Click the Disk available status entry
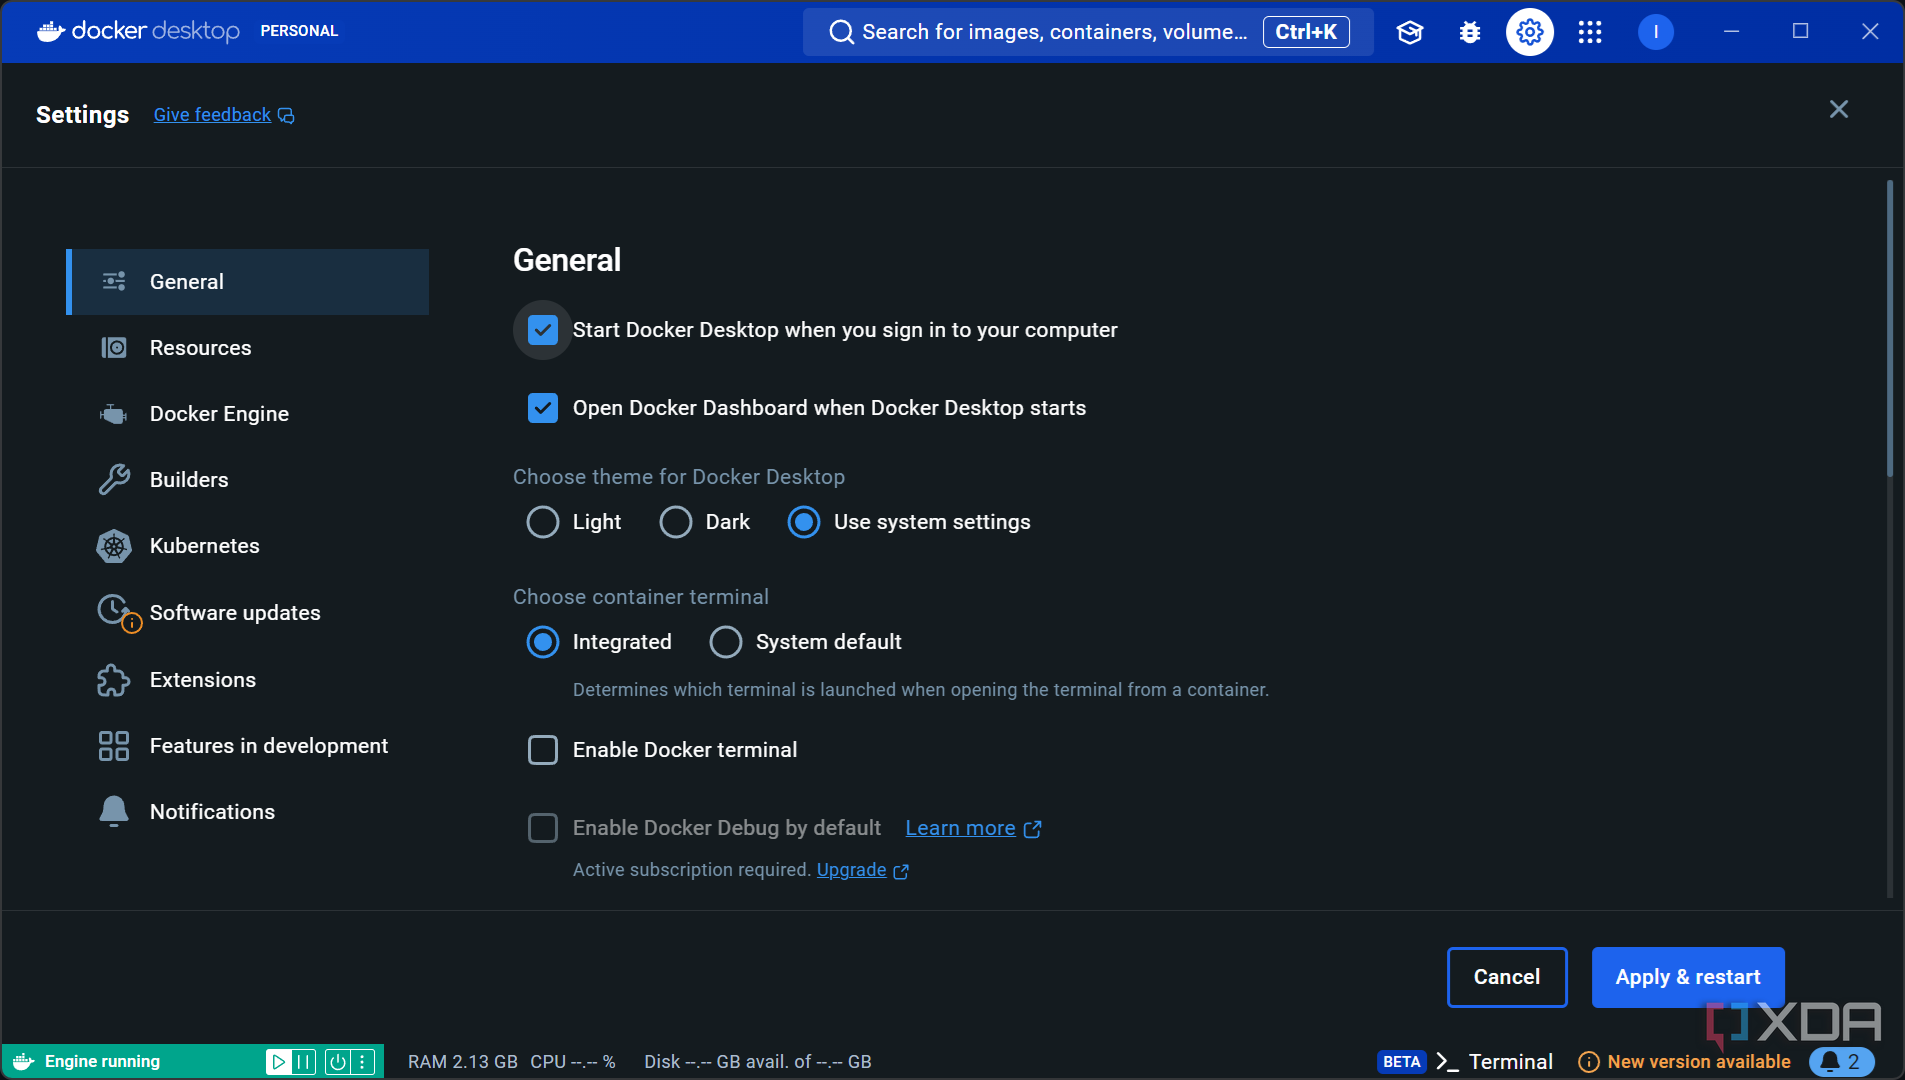The width and height of the screenshot is (1905, 1080). pyautogui.click(x=758, y=1062)
